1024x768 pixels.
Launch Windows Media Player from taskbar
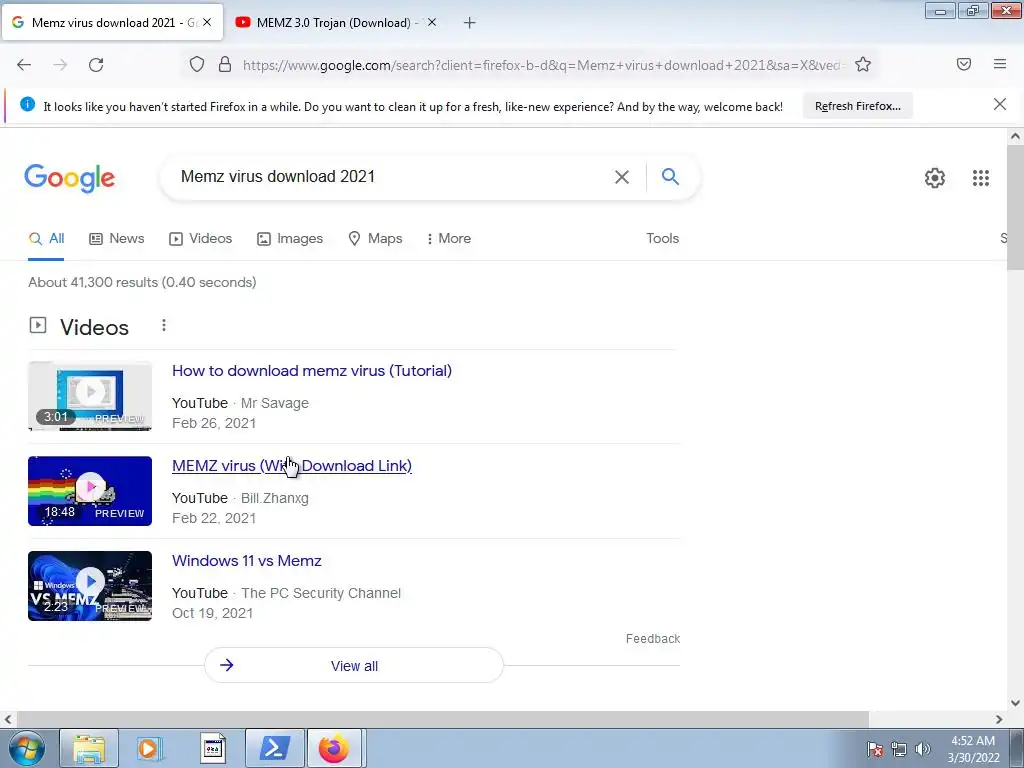coord(150,748)
